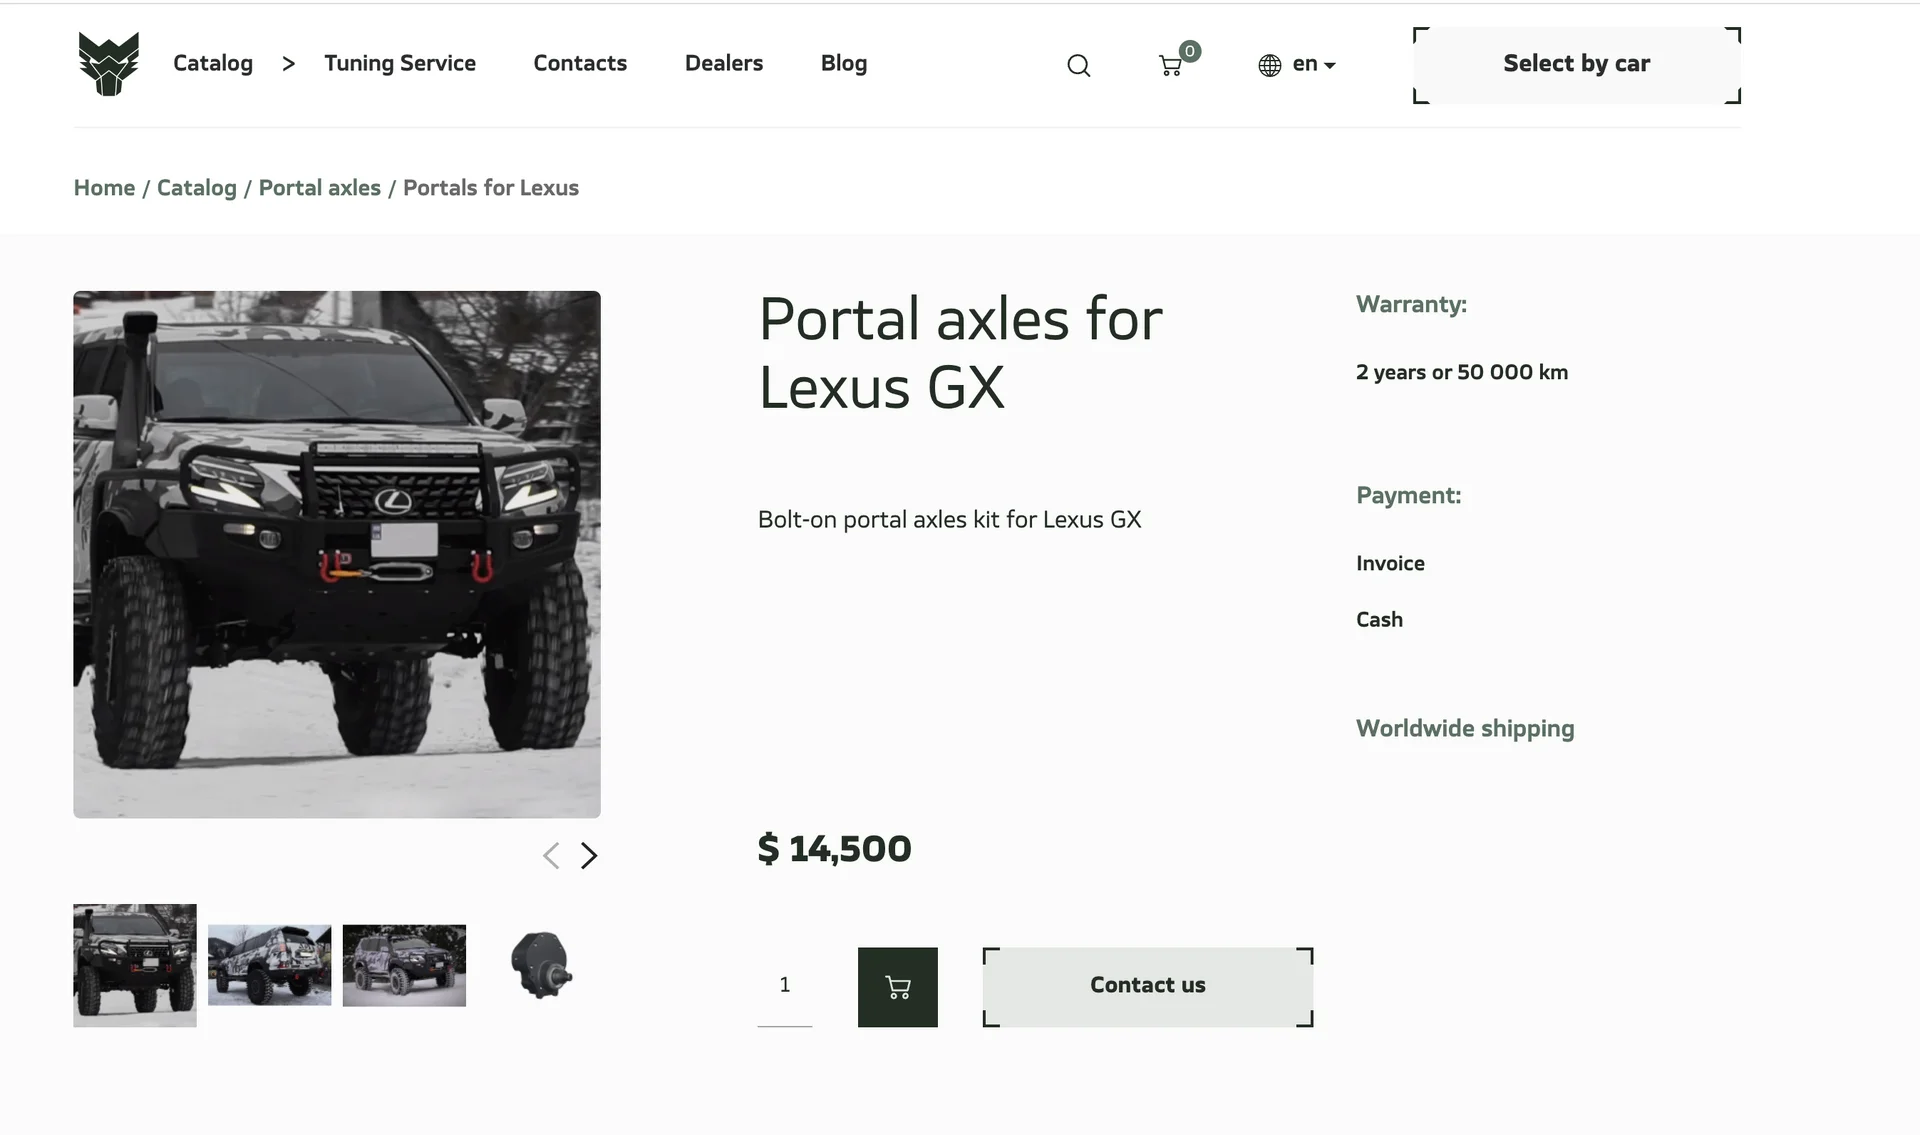
Task: Click the wolf logo home icon
Action: click(108, 64)
